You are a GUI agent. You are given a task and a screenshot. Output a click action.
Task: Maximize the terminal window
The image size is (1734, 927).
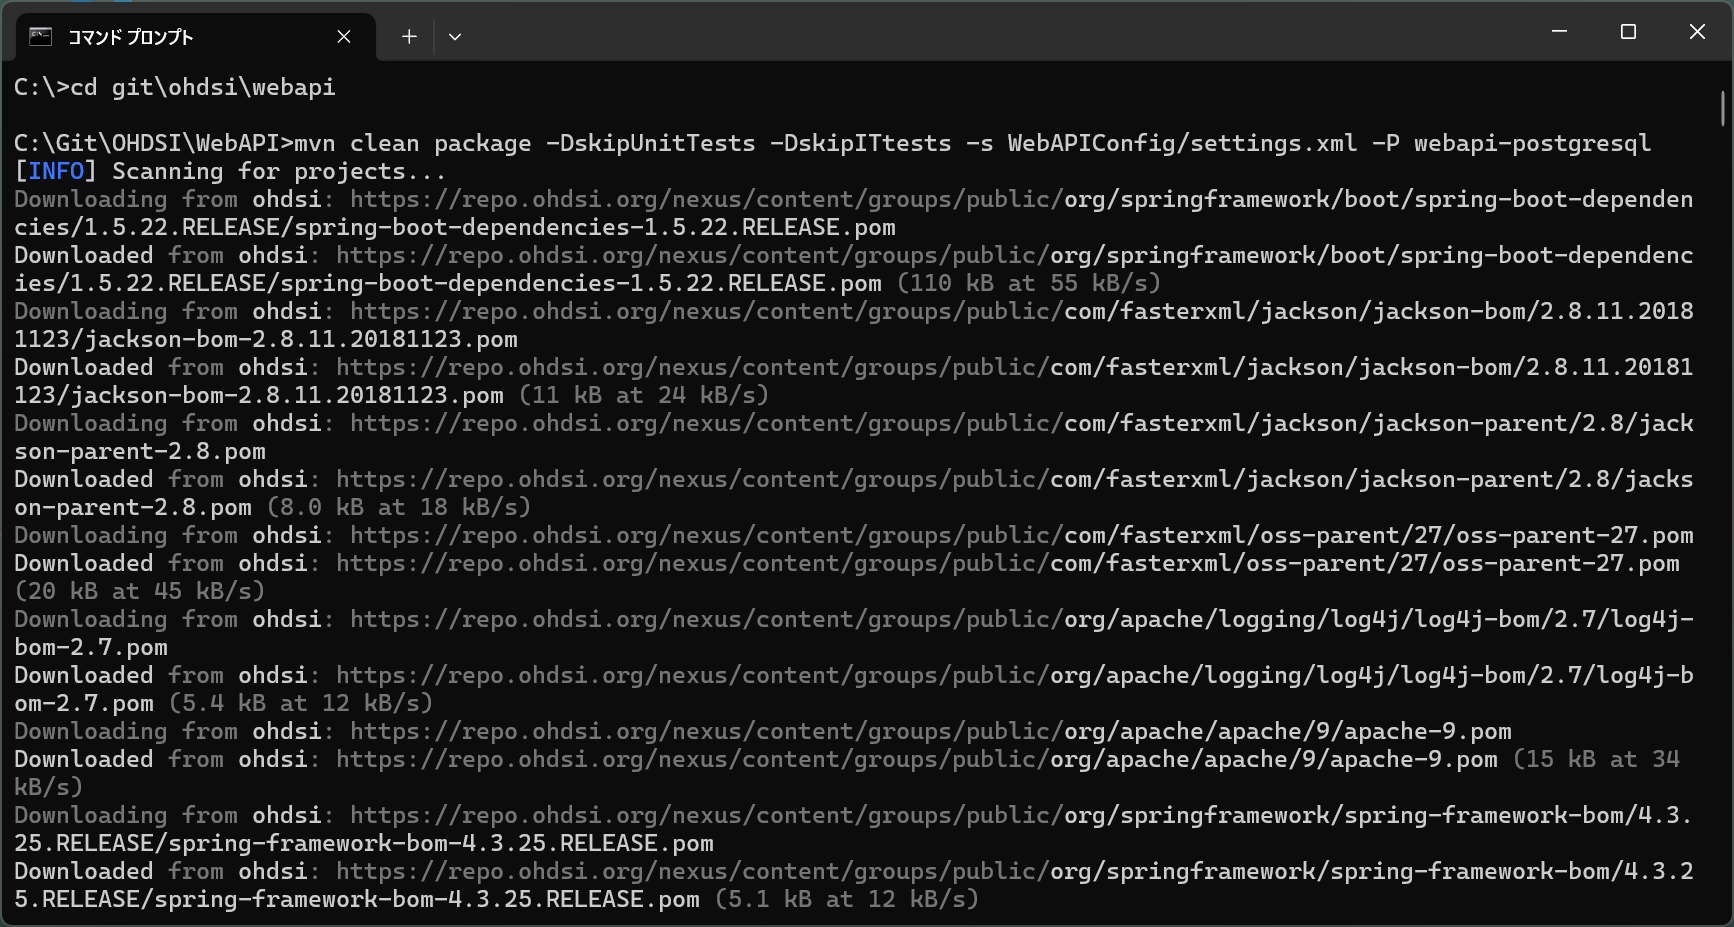coord(1628,32)
